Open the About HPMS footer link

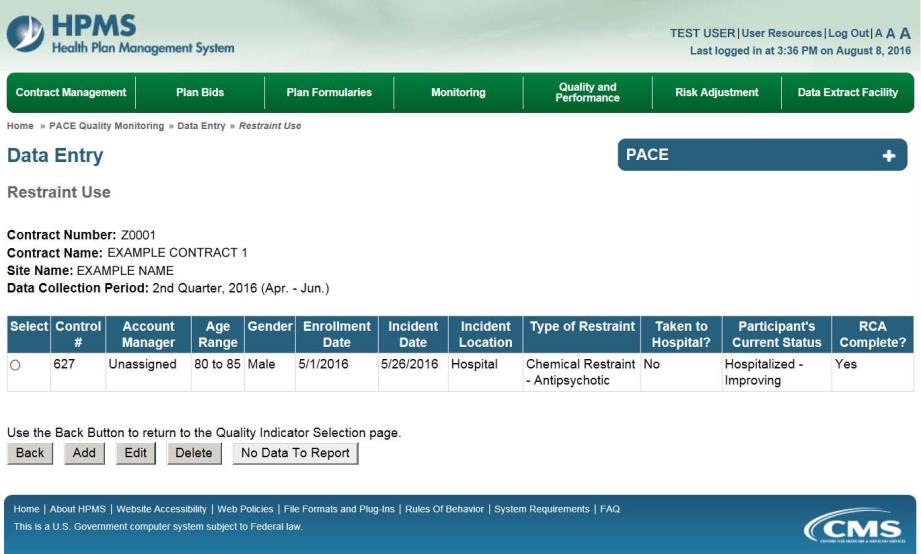pyautogui.click(x=78, y=509)
